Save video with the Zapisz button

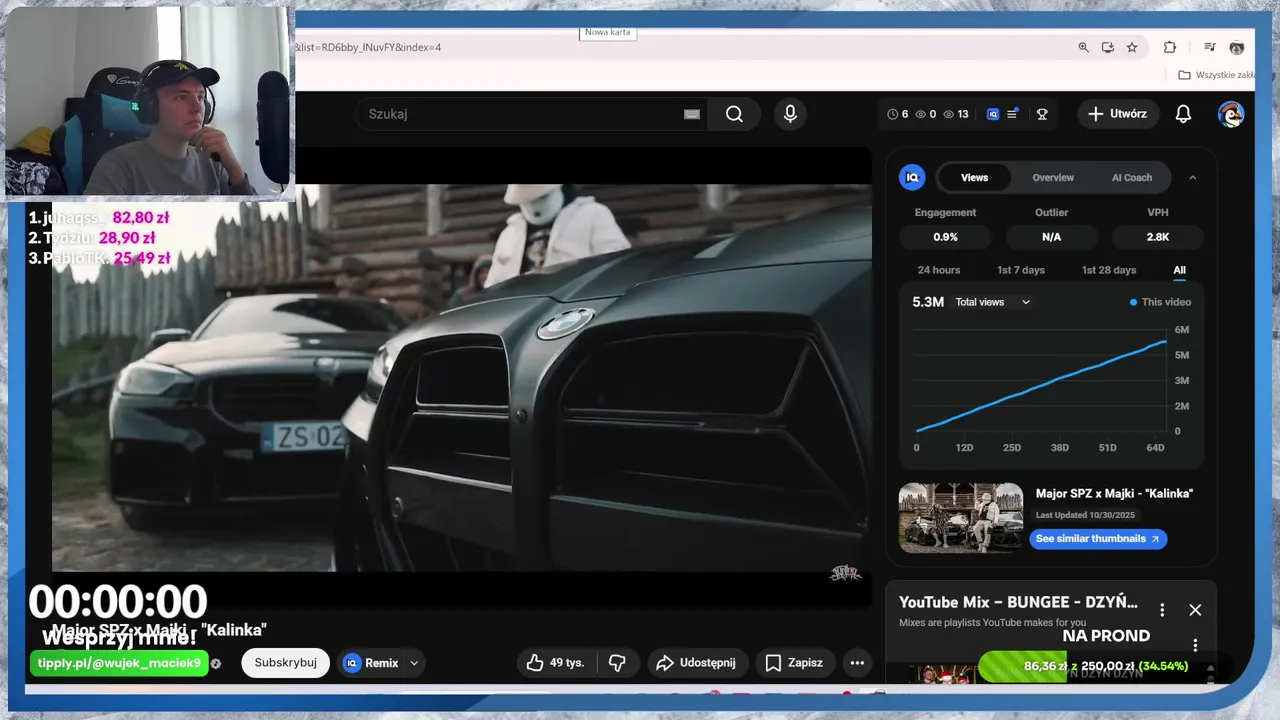[x=795, y=662]
